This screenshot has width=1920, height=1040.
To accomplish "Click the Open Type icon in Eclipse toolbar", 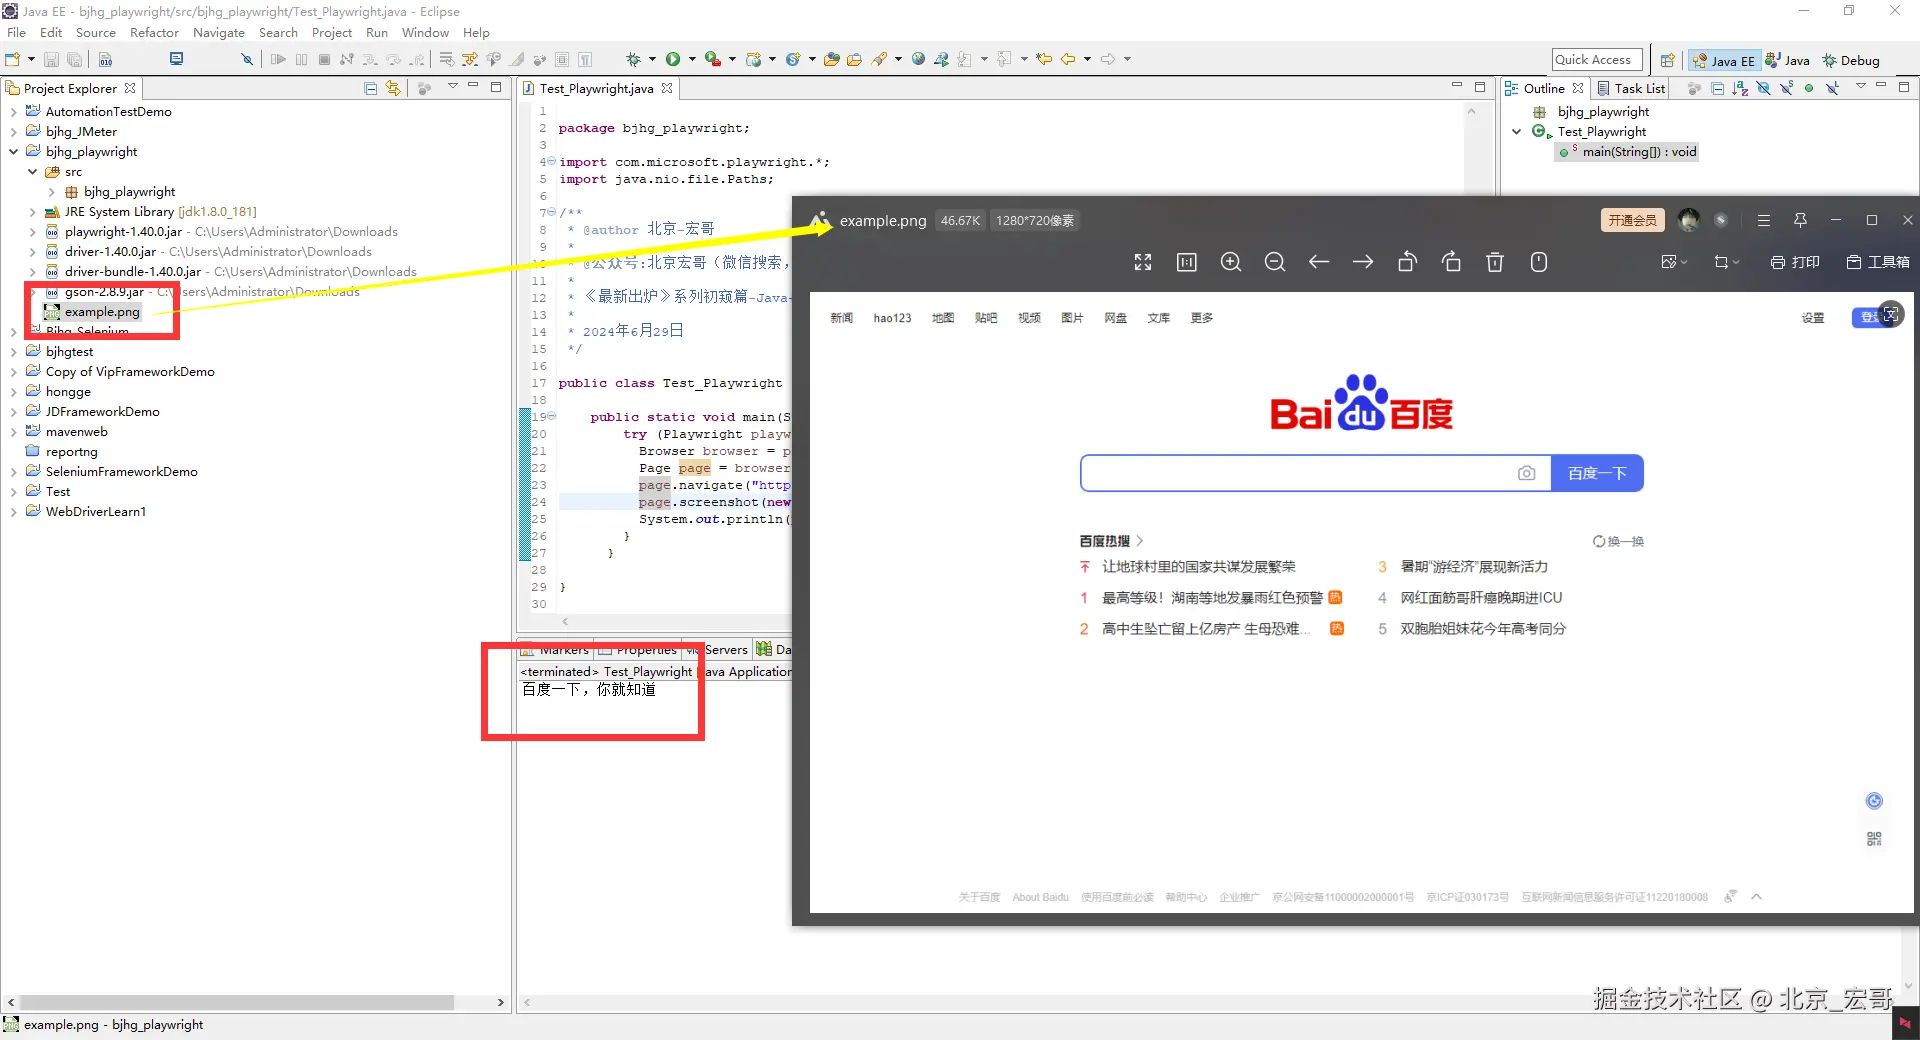I will point(831,60).
